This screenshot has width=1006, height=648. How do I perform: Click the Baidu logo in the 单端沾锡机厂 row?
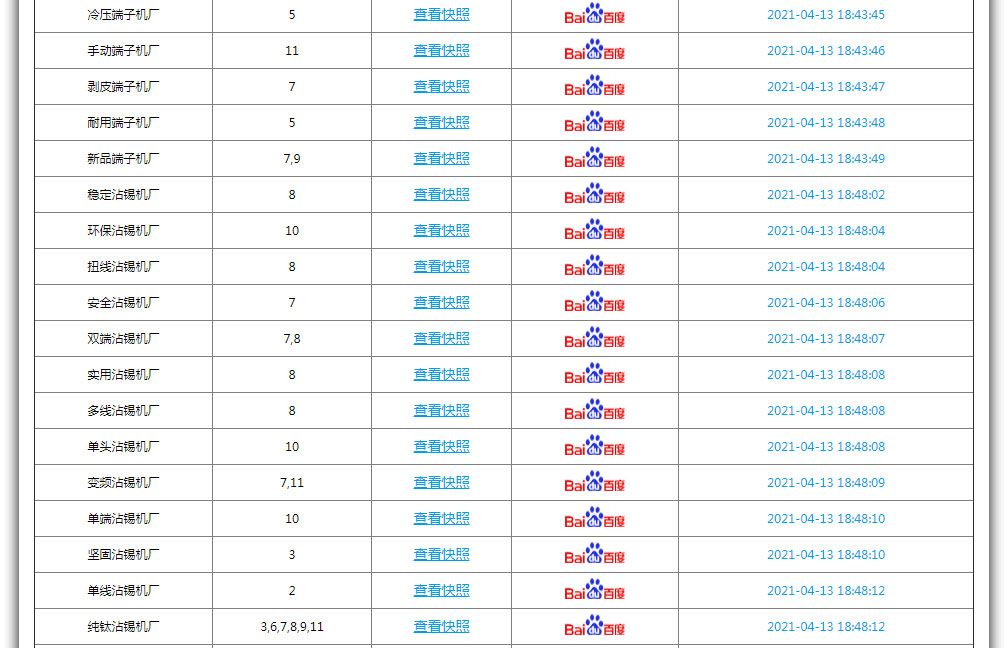pos(595,518)
